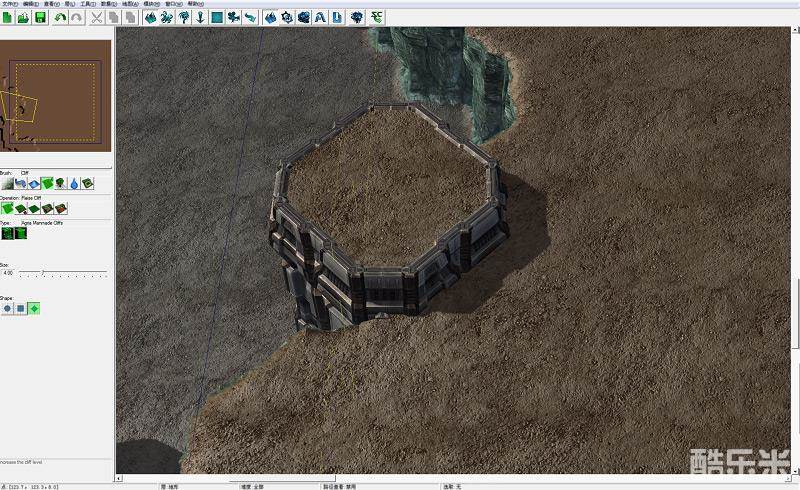The image size is (800, 490).
Task: Choose the square brush shape
Action: [x=20, y=308]
